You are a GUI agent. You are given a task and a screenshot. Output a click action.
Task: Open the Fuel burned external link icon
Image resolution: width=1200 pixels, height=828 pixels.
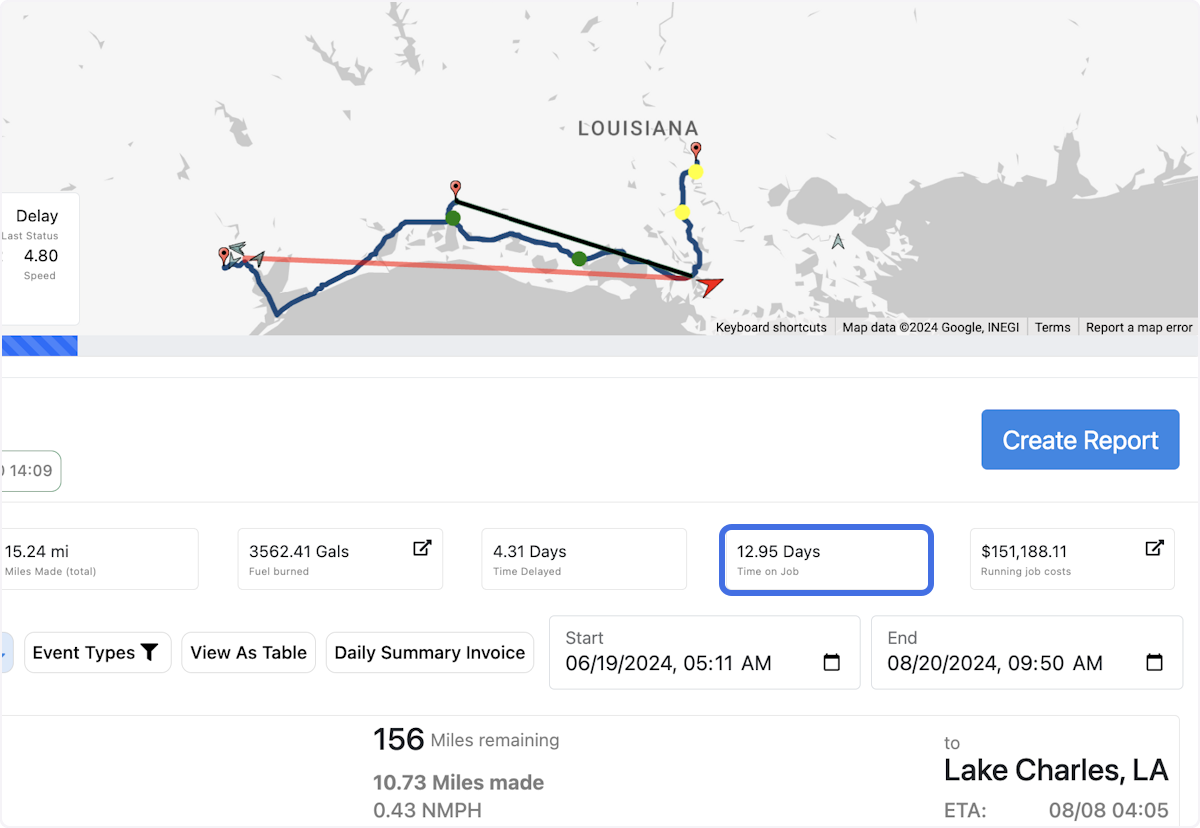[x=422, y=548]
